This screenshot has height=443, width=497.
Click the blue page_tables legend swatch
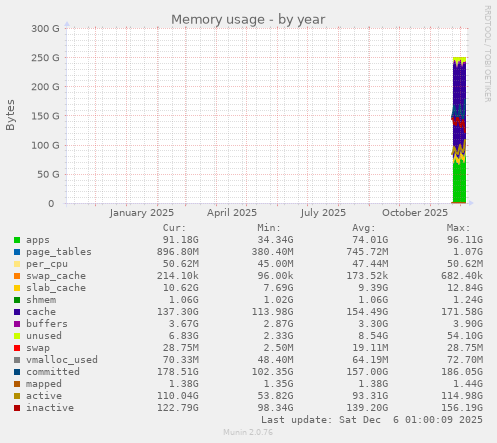point(17,252)
